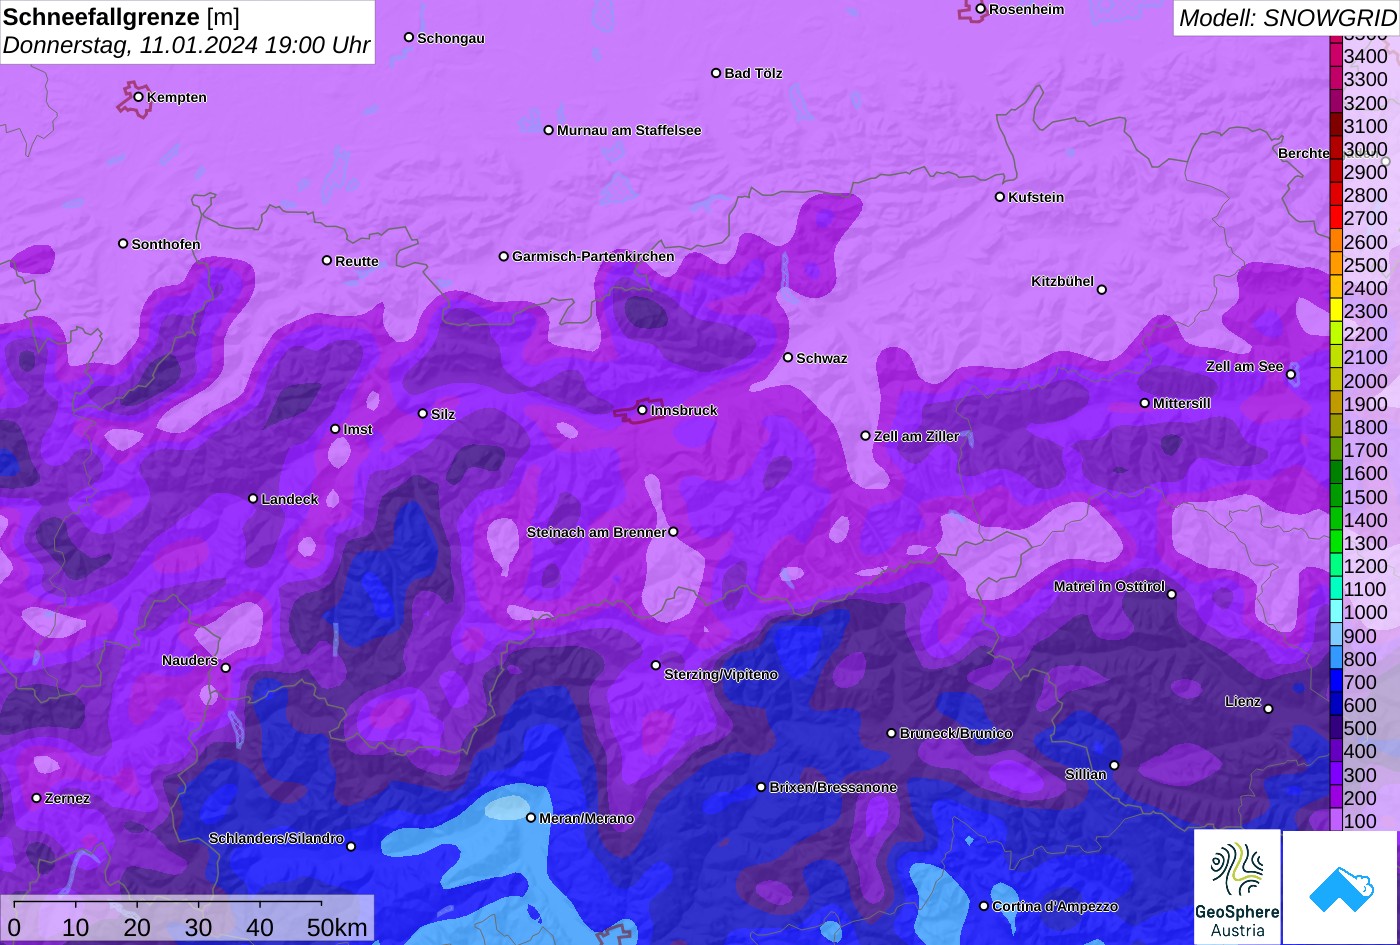Select the cyan 1000 legend swatch

click(1336, 612)
